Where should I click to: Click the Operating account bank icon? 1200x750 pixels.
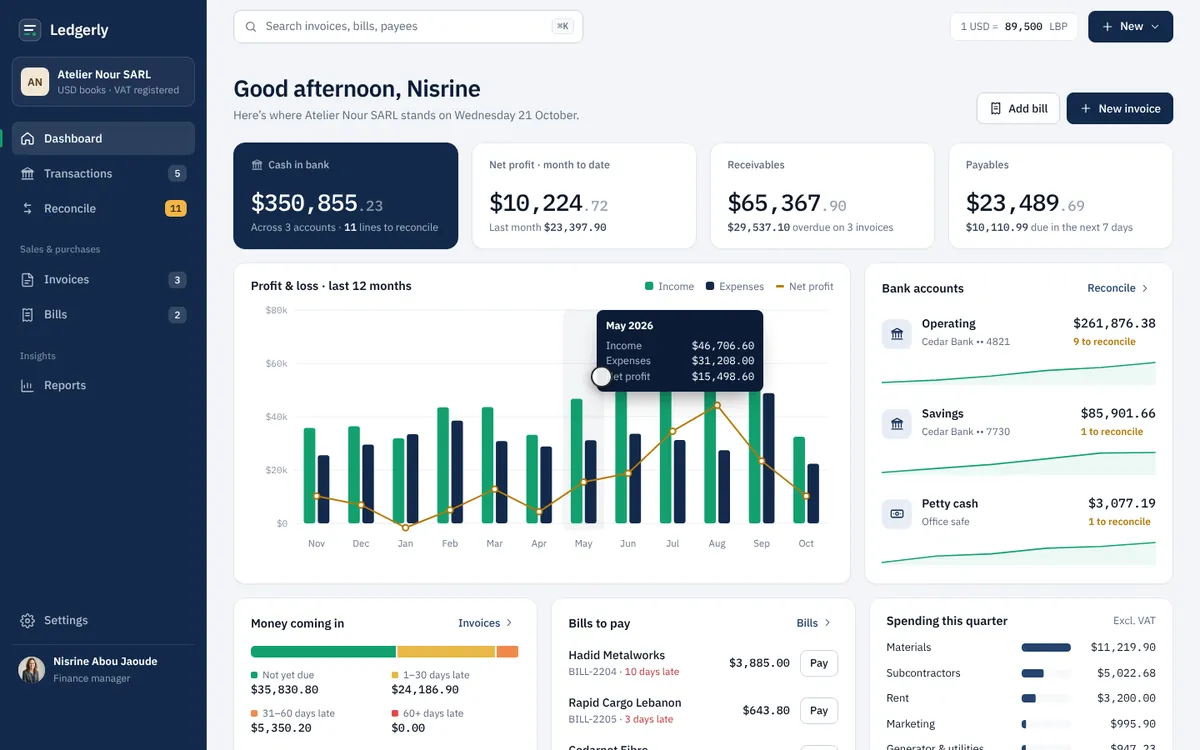[x=897, y=334]
